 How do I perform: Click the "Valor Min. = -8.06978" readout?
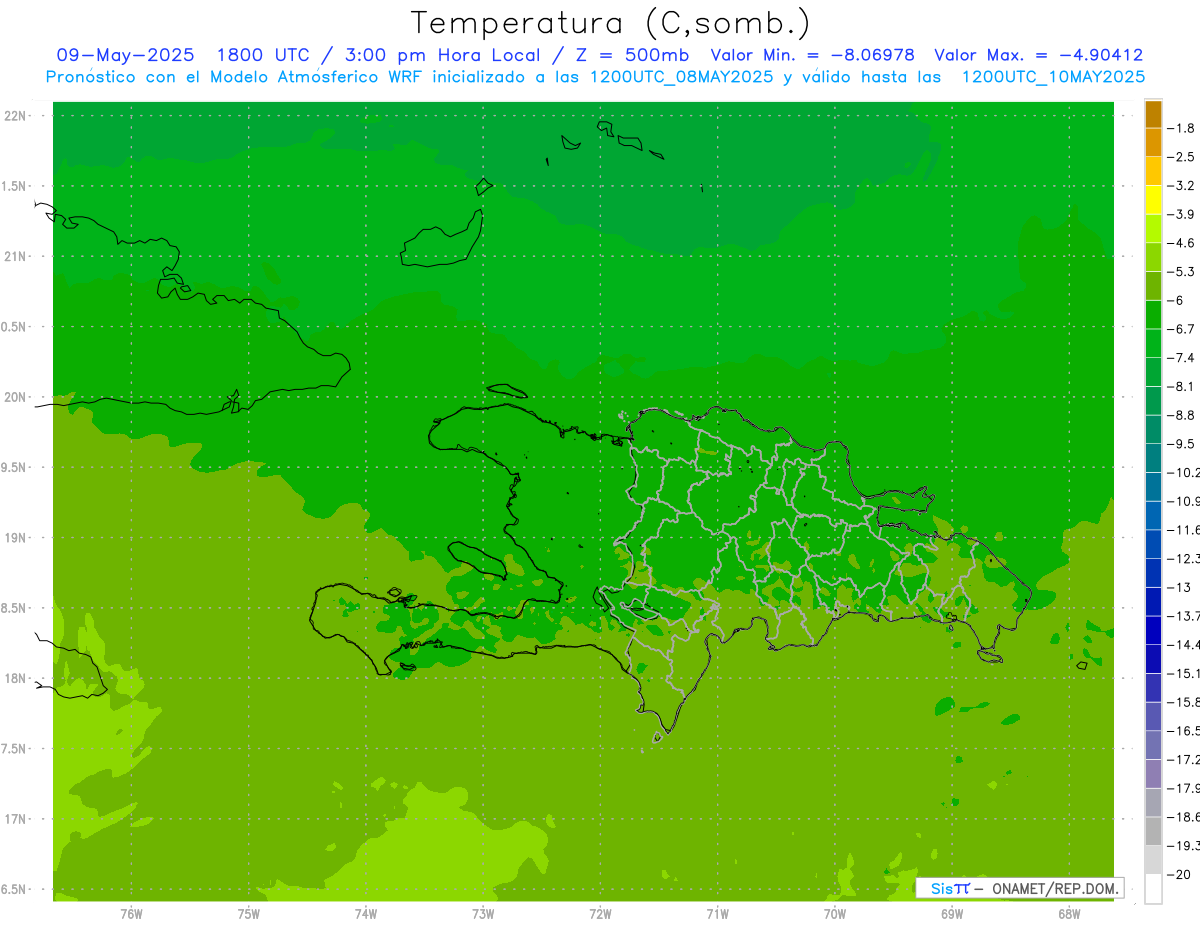point(812,56)
